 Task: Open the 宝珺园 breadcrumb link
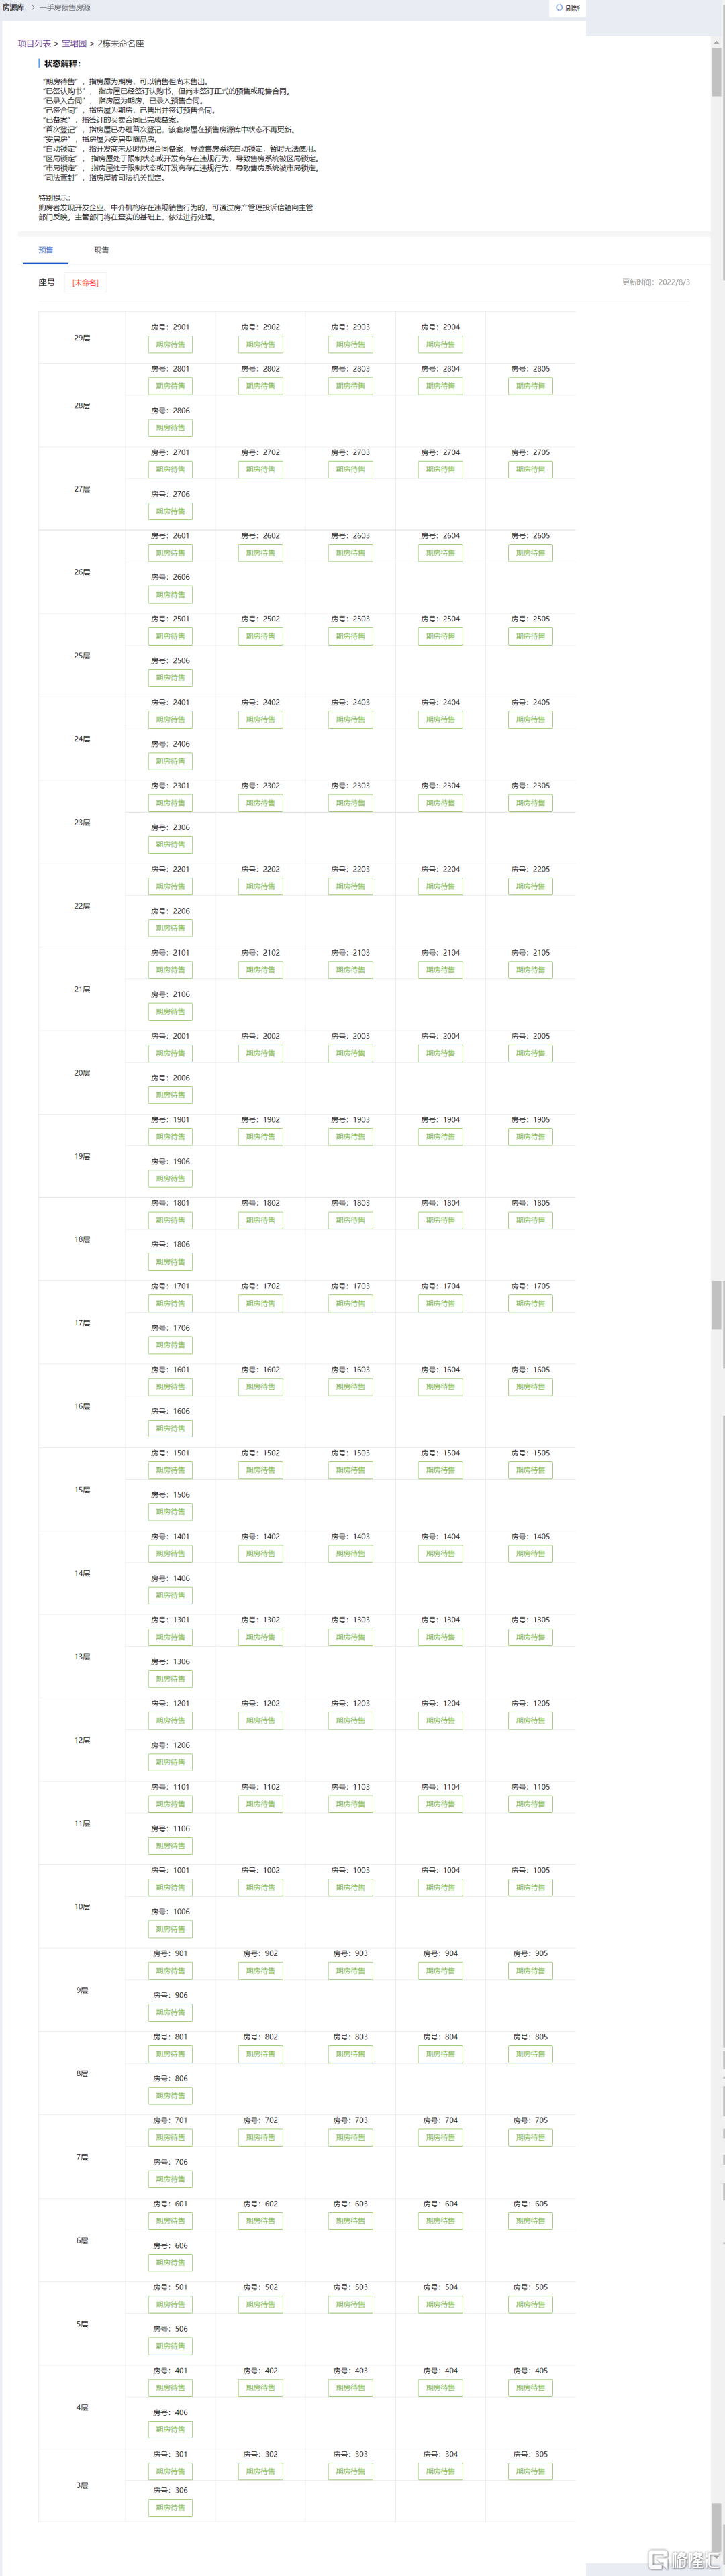pyautogui.click(x=74, y=44)
